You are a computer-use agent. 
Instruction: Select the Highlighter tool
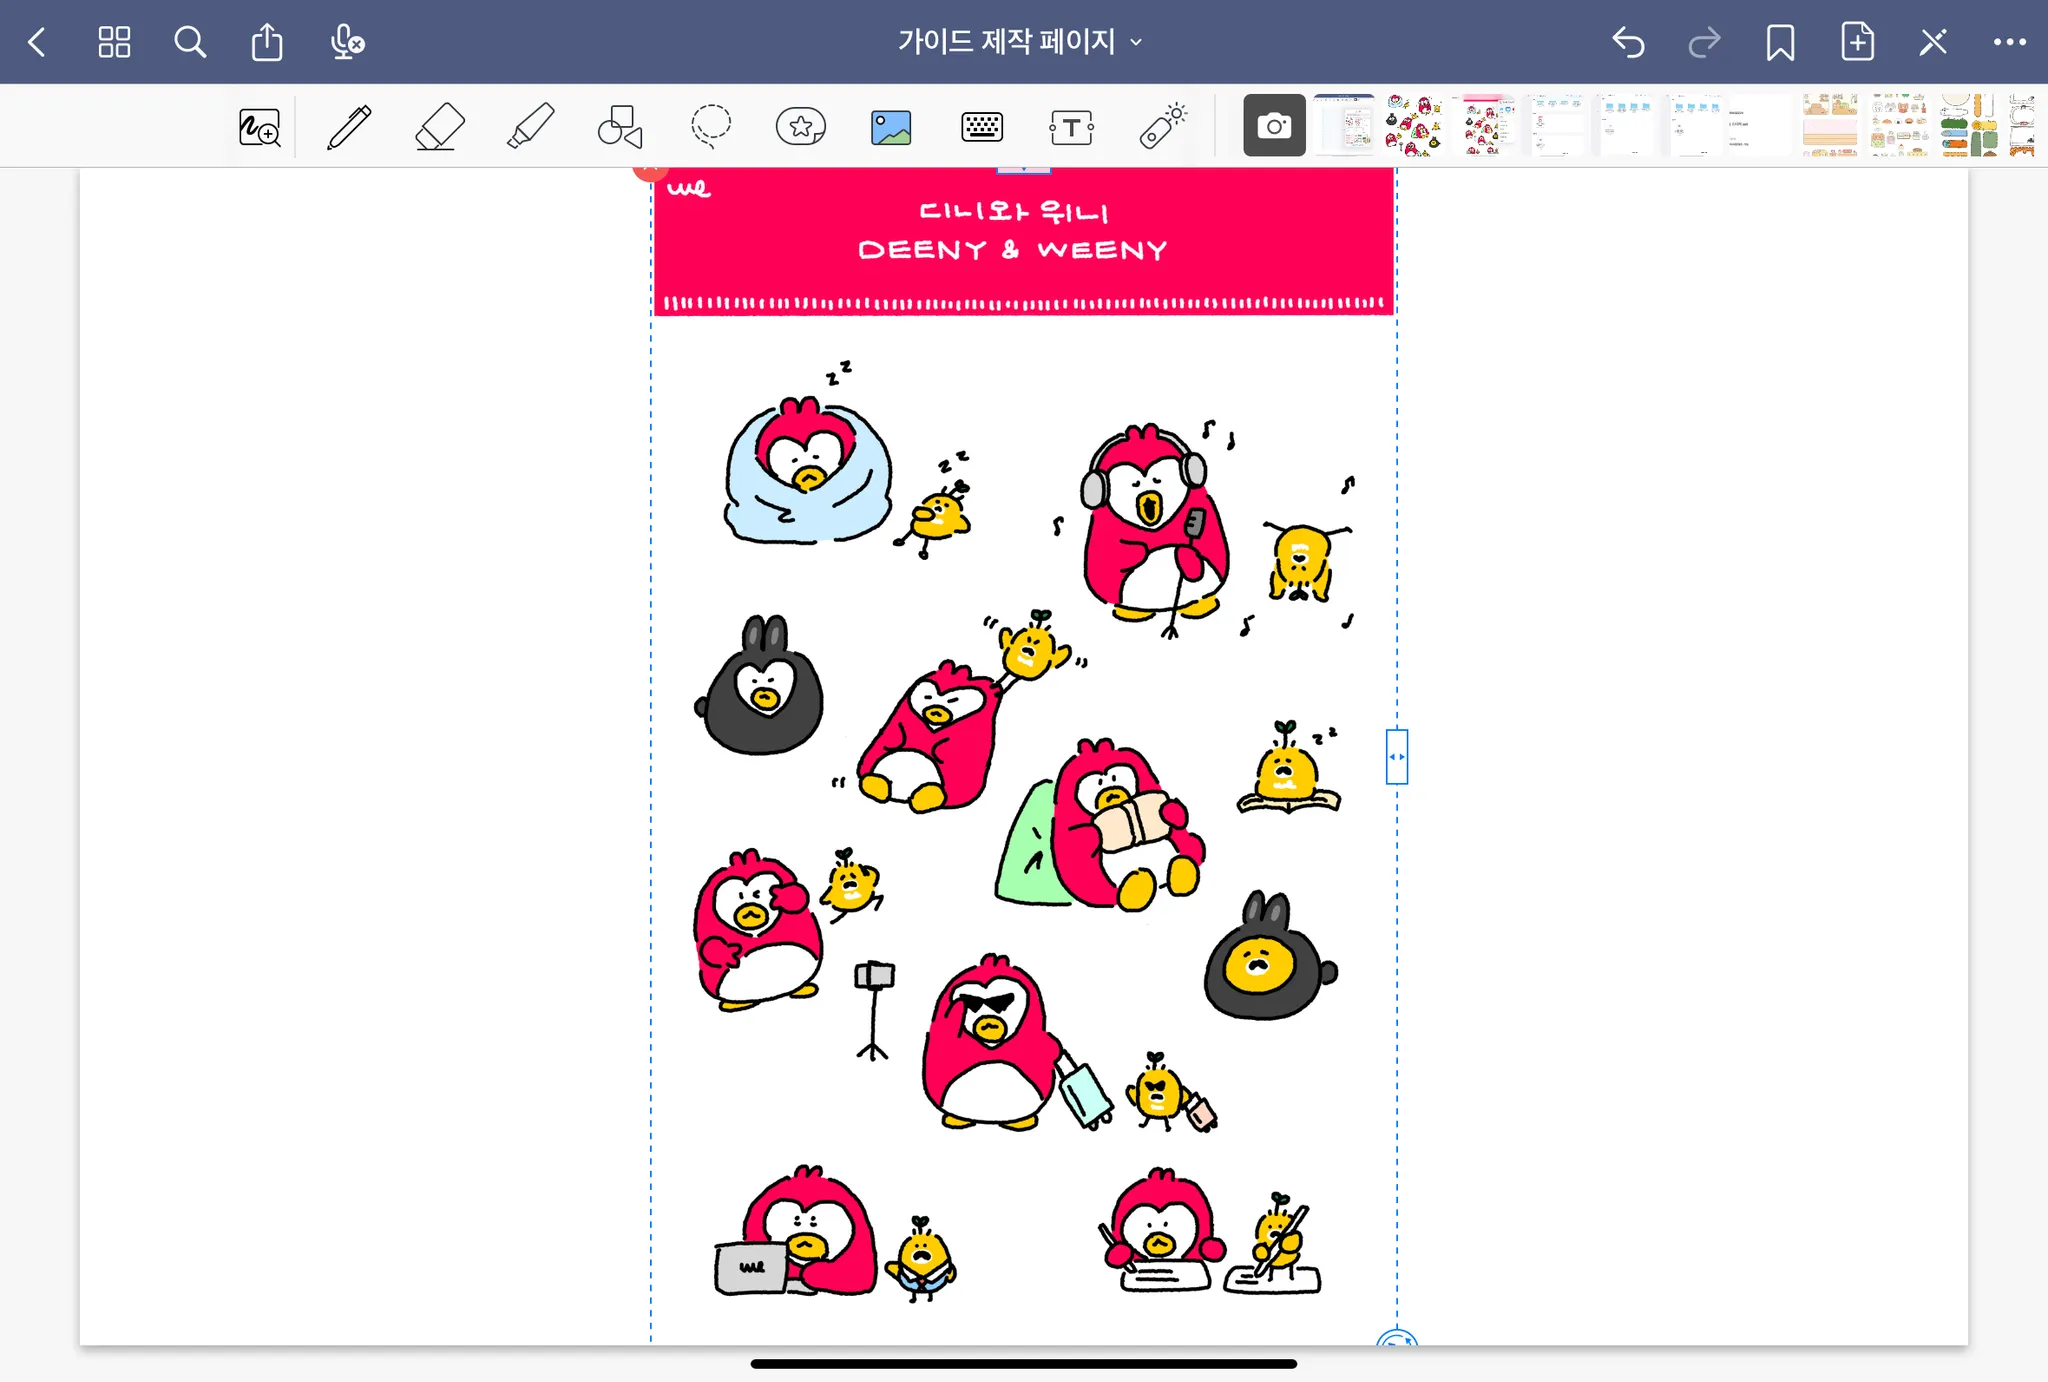coord(530,127)
